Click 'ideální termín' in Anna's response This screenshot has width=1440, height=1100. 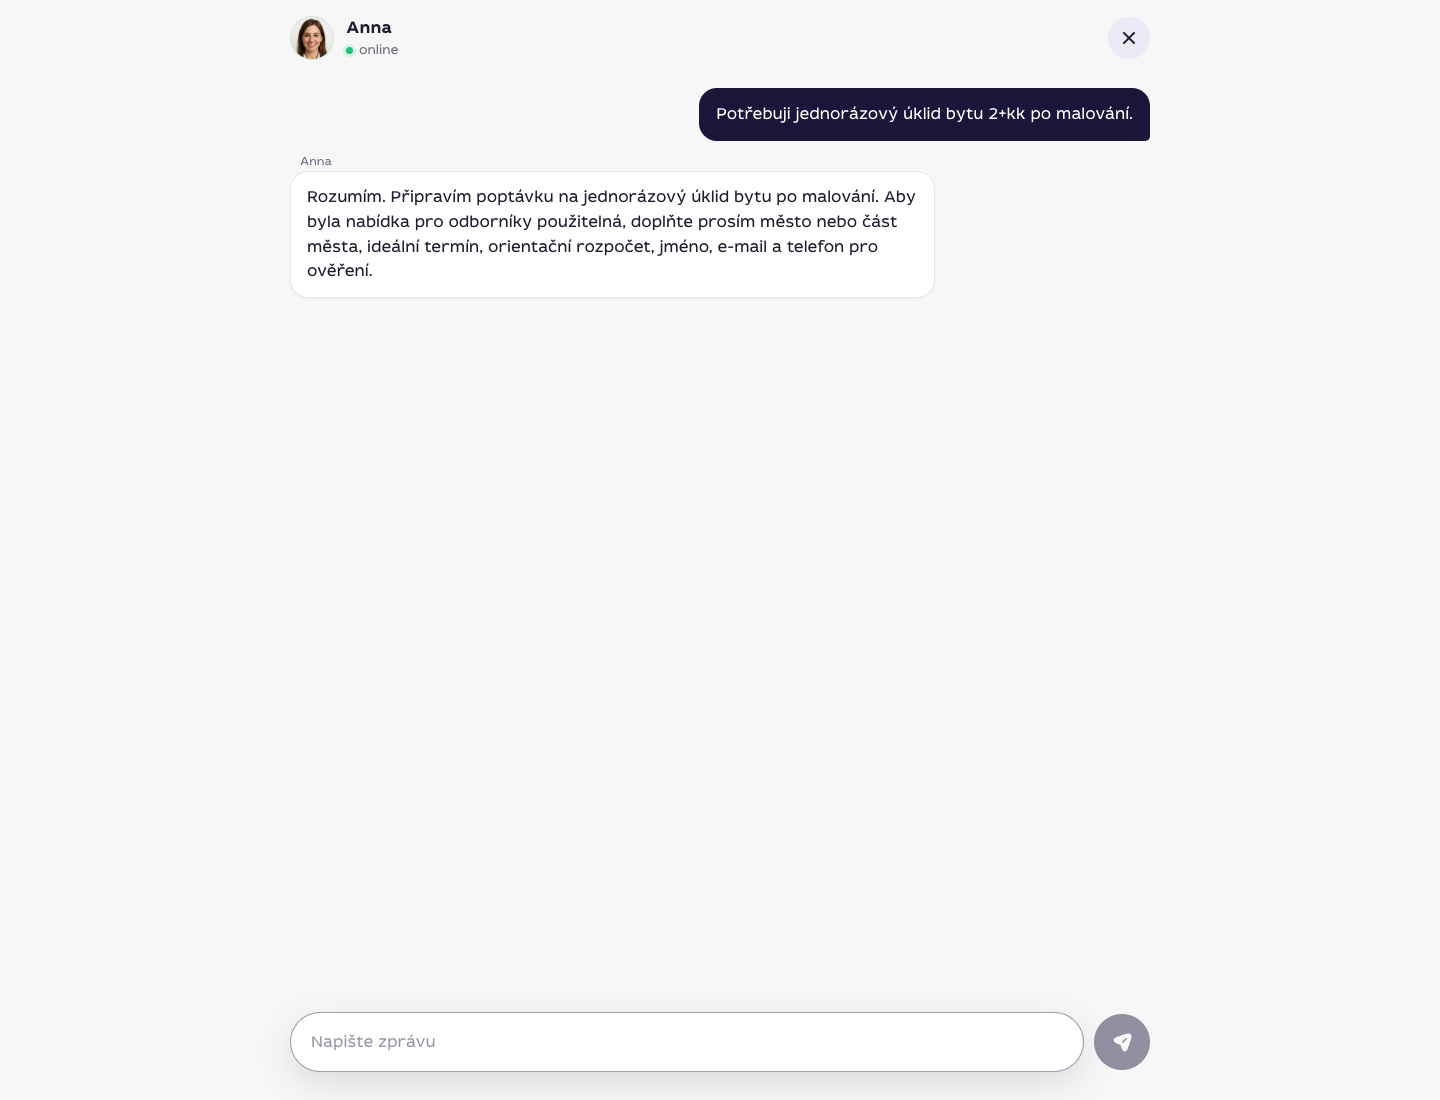(424, 246)
